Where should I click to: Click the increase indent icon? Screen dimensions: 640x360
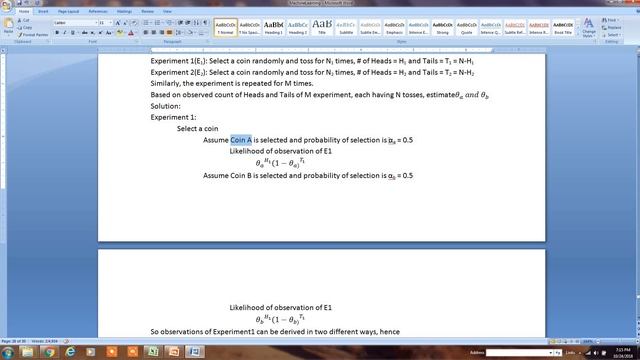[x=188, y=23]
